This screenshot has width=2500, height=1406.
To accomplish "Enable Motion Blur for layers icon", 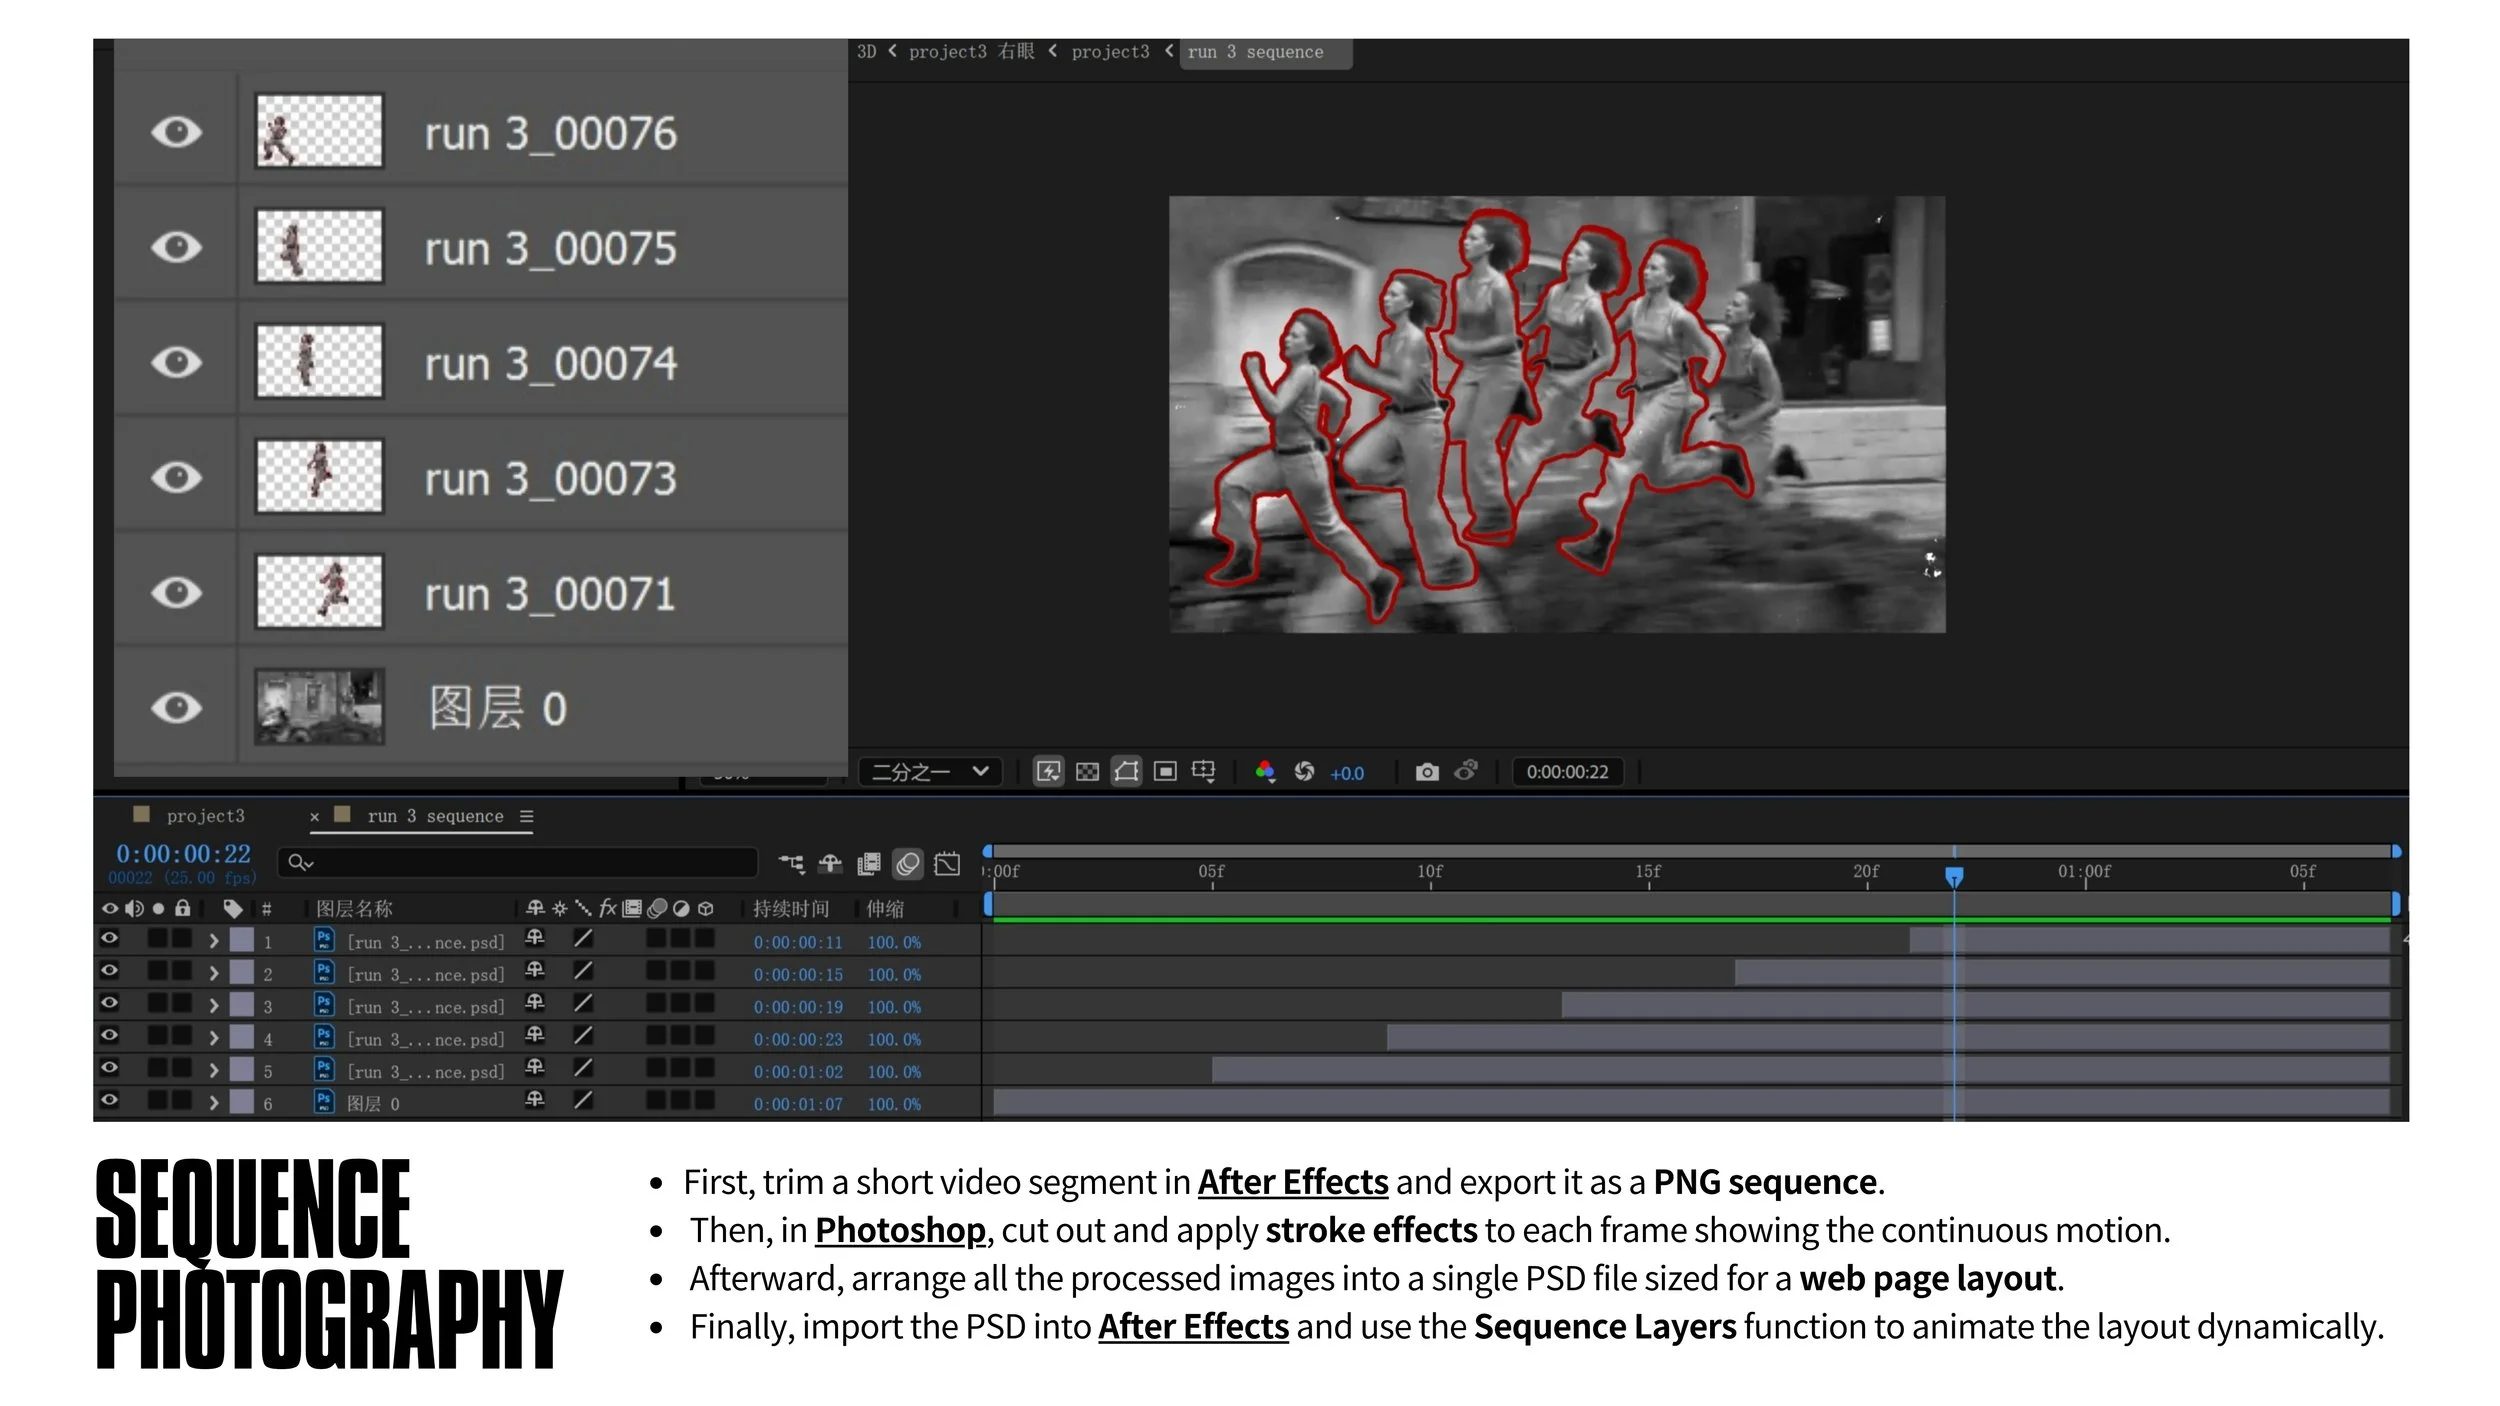I will 908,863.
